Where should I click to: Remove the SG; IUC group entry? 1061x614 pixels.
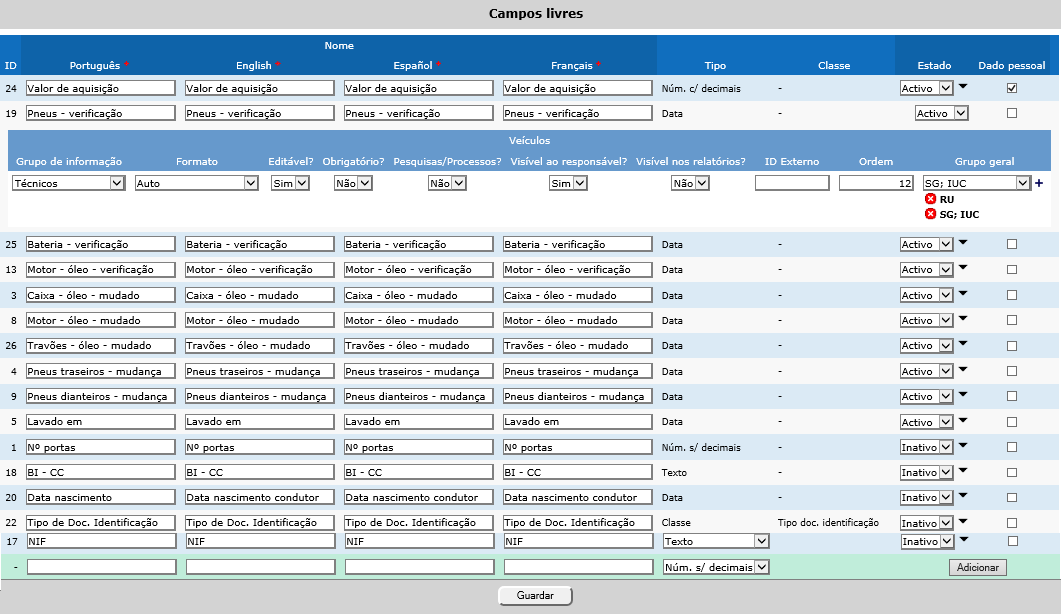[x=930, y=214]
